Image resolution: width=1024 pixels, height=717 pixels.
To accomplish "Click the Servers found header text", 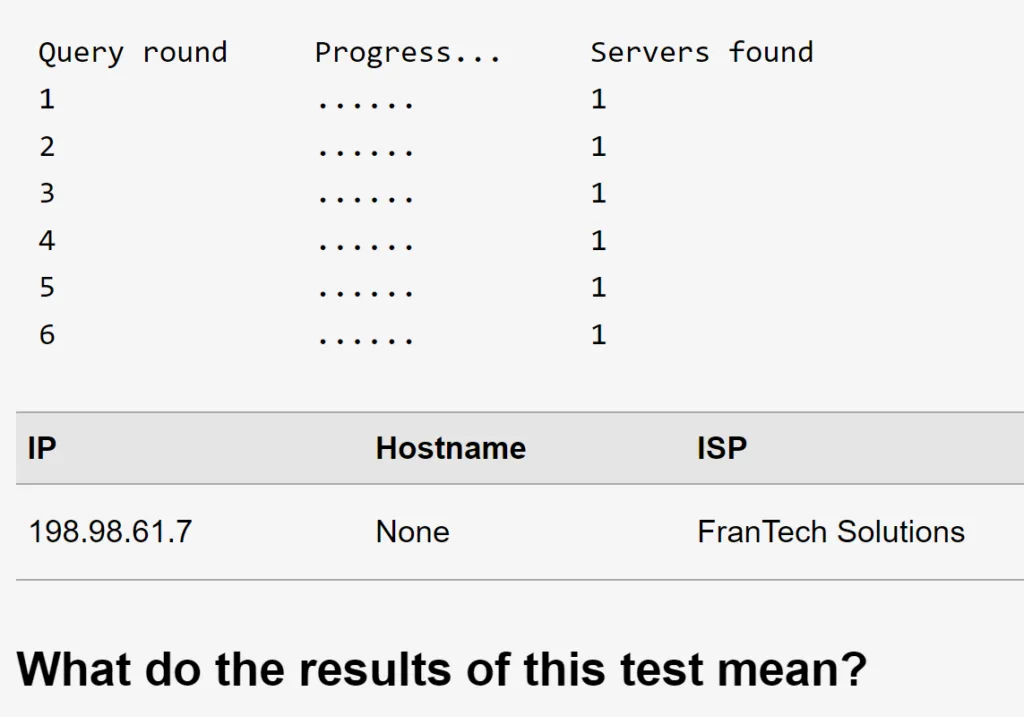I will click(x=702, y=52).
